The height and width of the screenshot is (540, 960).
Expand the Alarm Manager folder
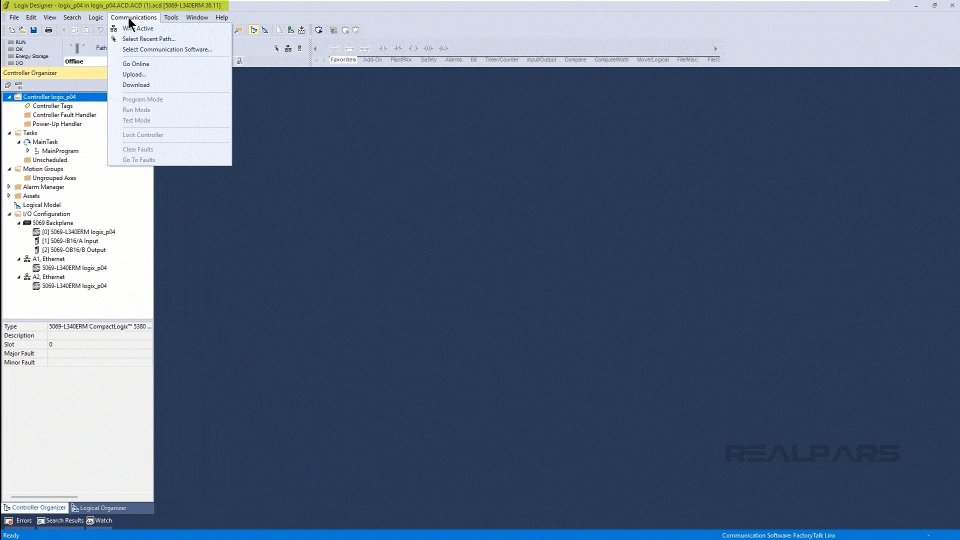(x=9, y=187)
